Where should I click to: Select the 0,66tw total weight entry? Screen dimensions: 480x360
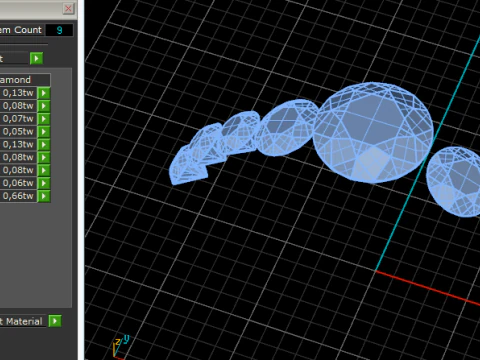click(18, 196)
